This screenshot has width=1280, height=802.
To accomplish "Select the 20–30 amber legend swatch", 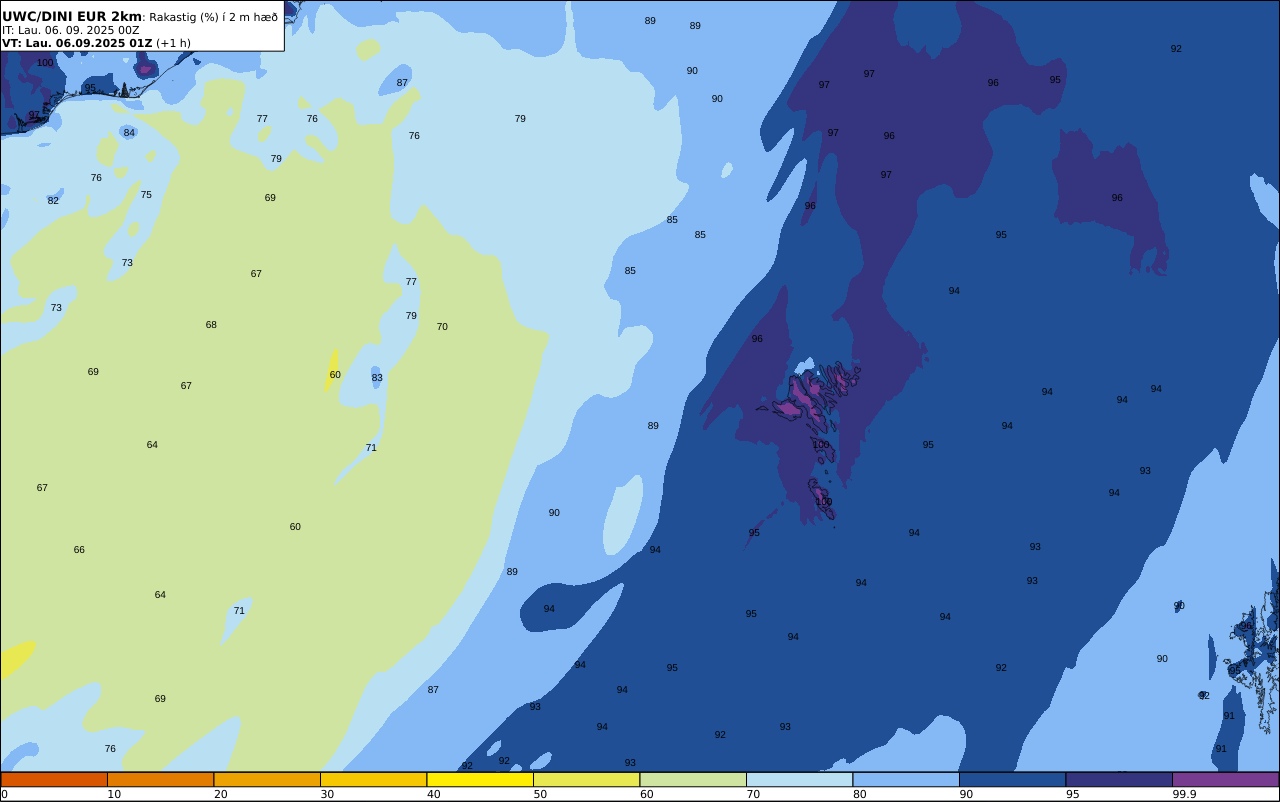I will click(267, 779).
